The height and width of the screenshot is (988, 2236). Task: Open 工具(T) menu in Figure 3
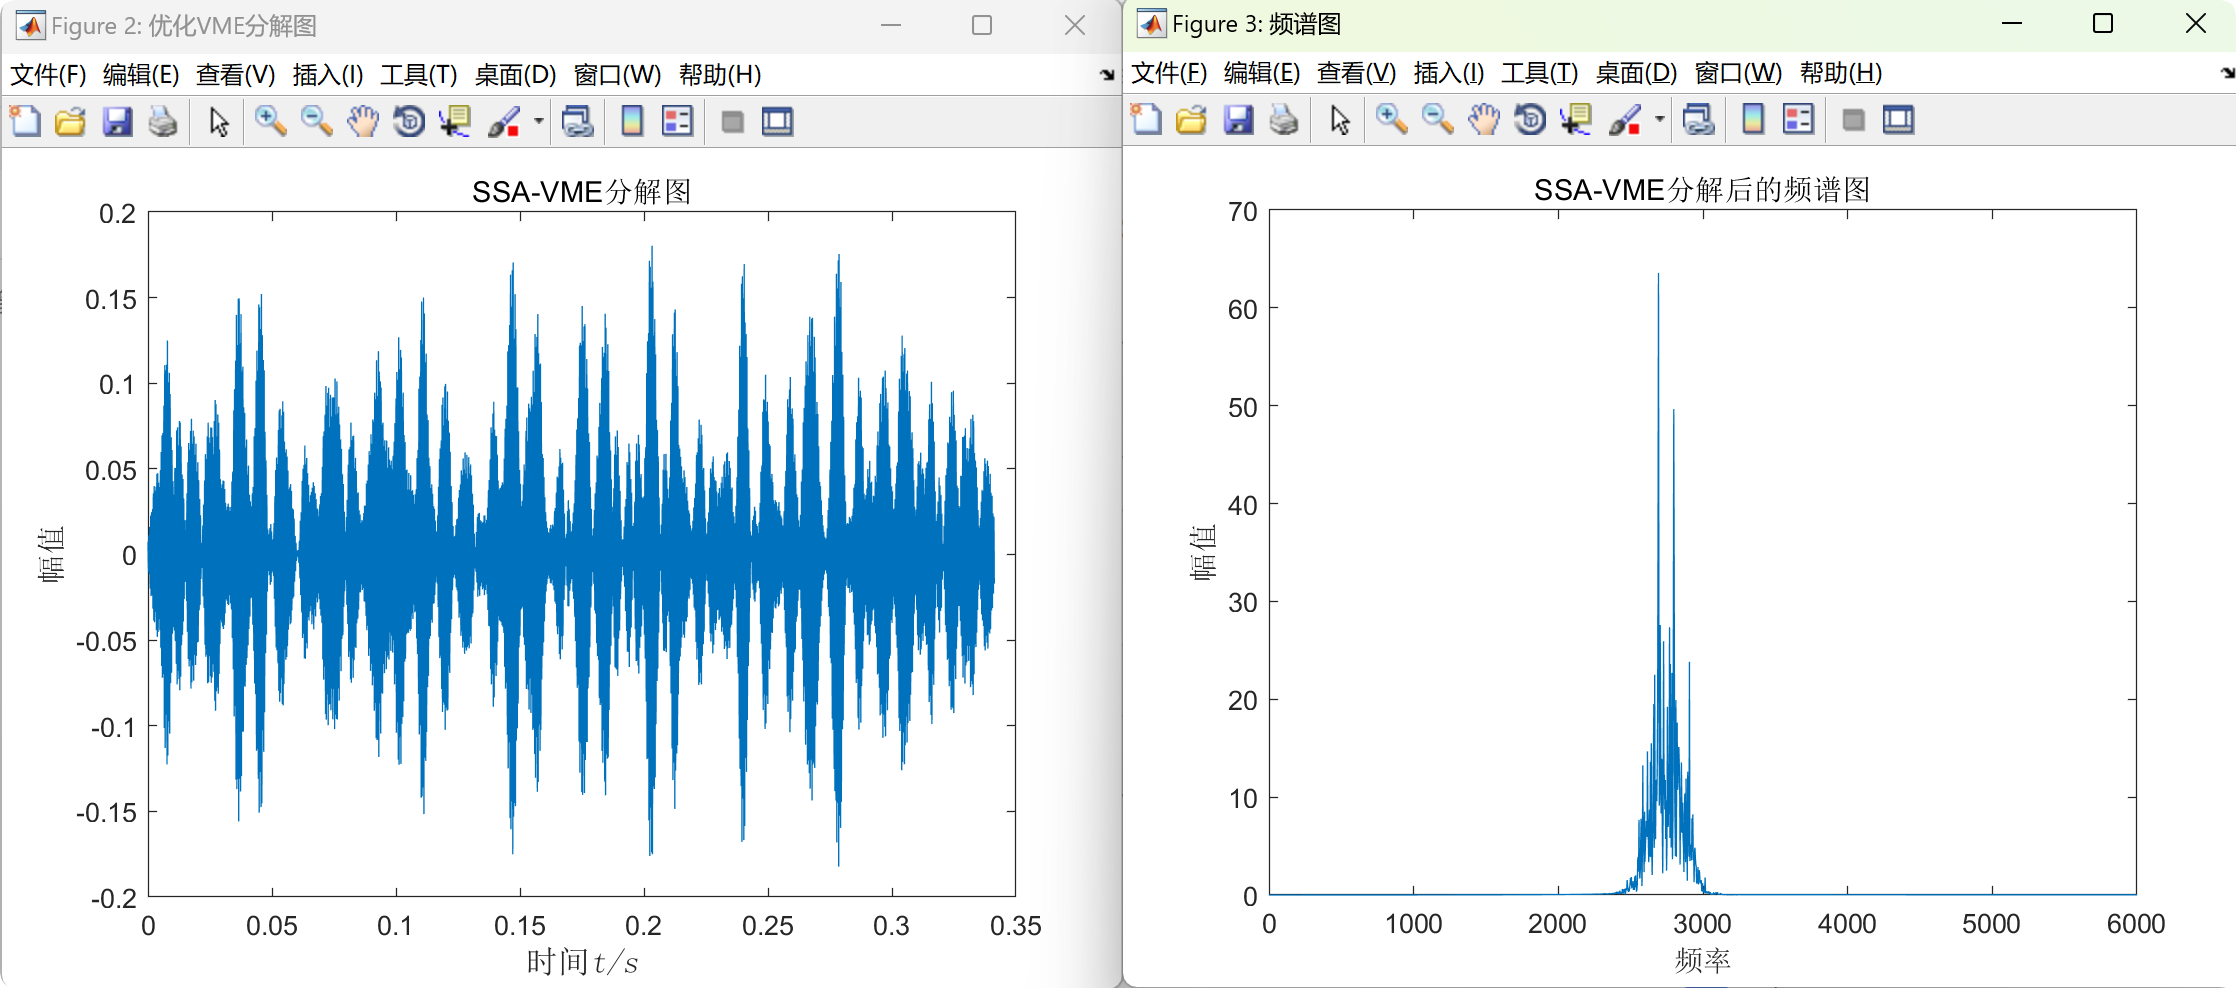click(1540, 73)
